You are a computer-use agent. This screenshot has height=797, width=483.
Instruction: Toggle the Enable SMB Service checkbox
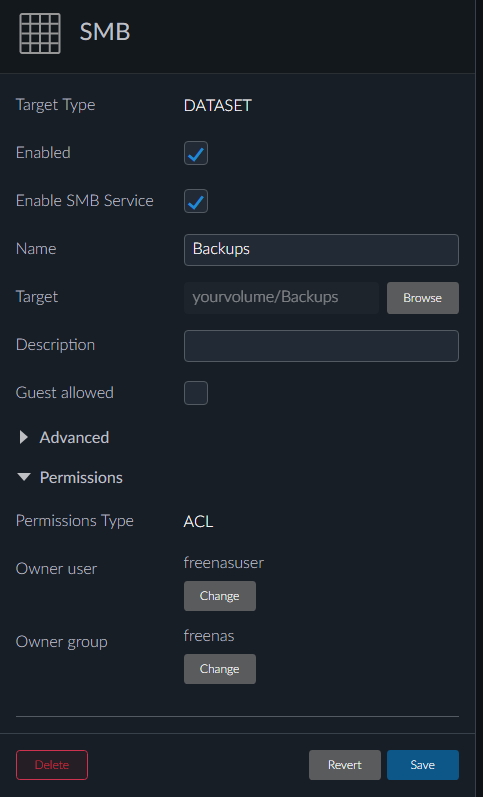(x=196, y=201)
